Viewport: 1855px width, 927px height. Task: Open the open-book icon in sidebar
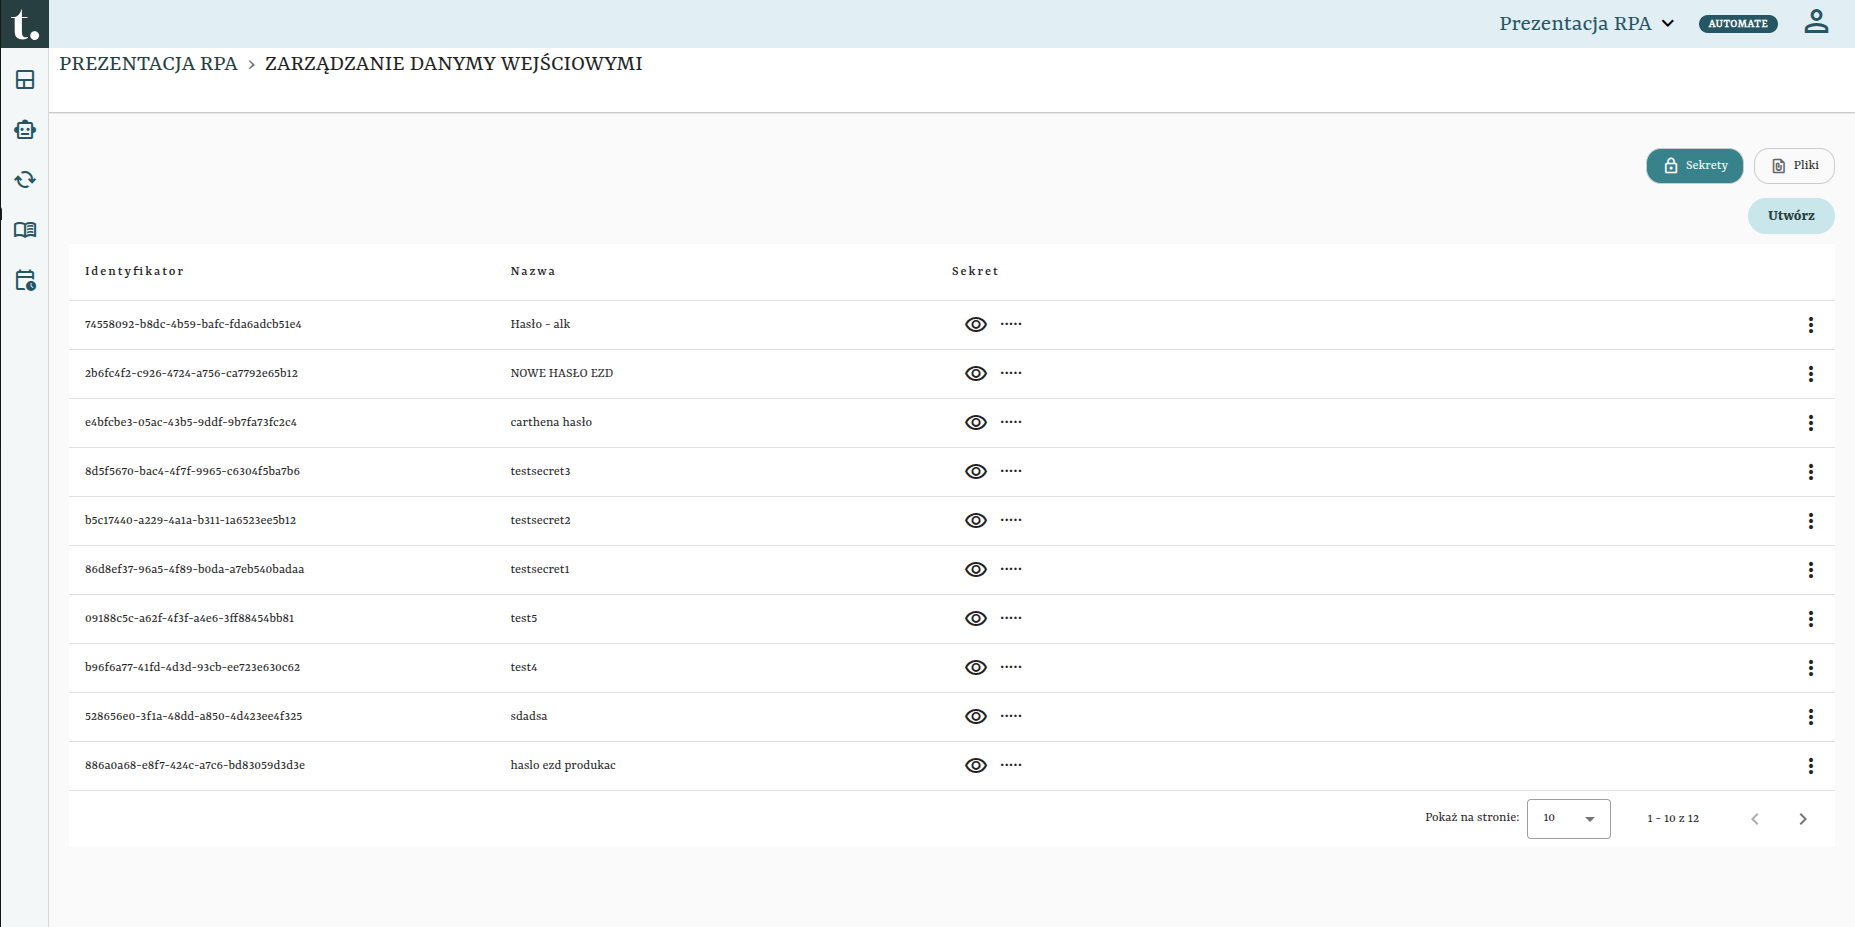coord(25,230)
